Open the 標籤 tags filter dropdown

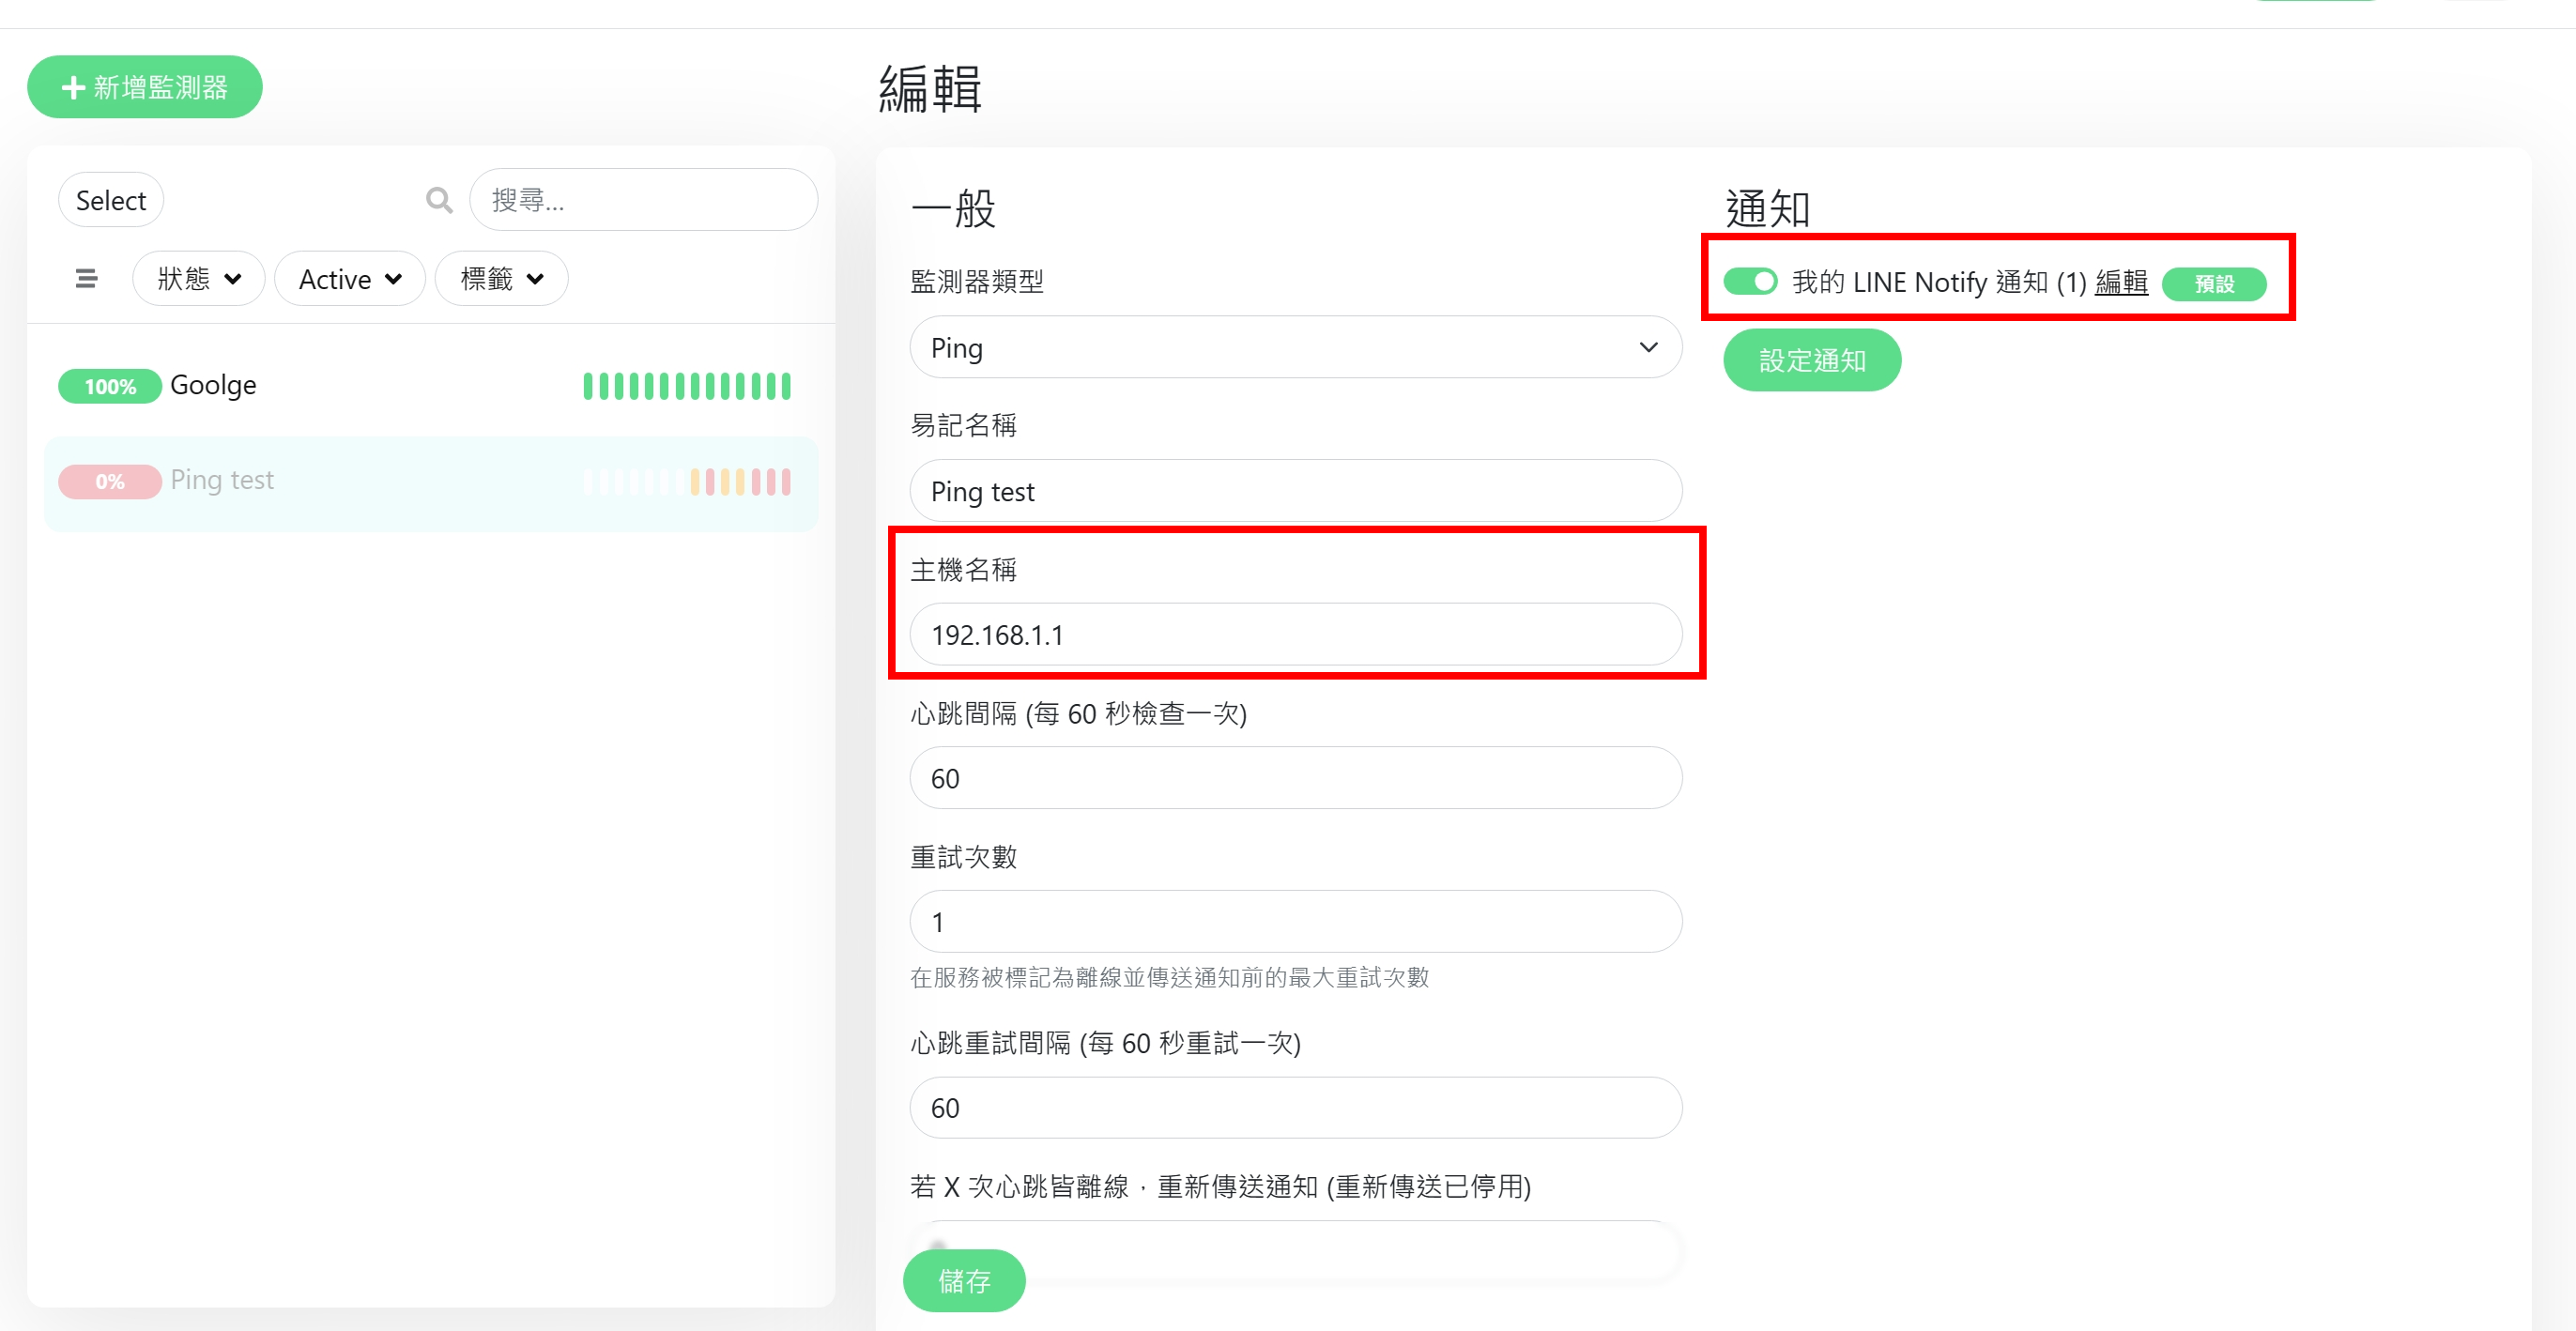coord(501,279)
